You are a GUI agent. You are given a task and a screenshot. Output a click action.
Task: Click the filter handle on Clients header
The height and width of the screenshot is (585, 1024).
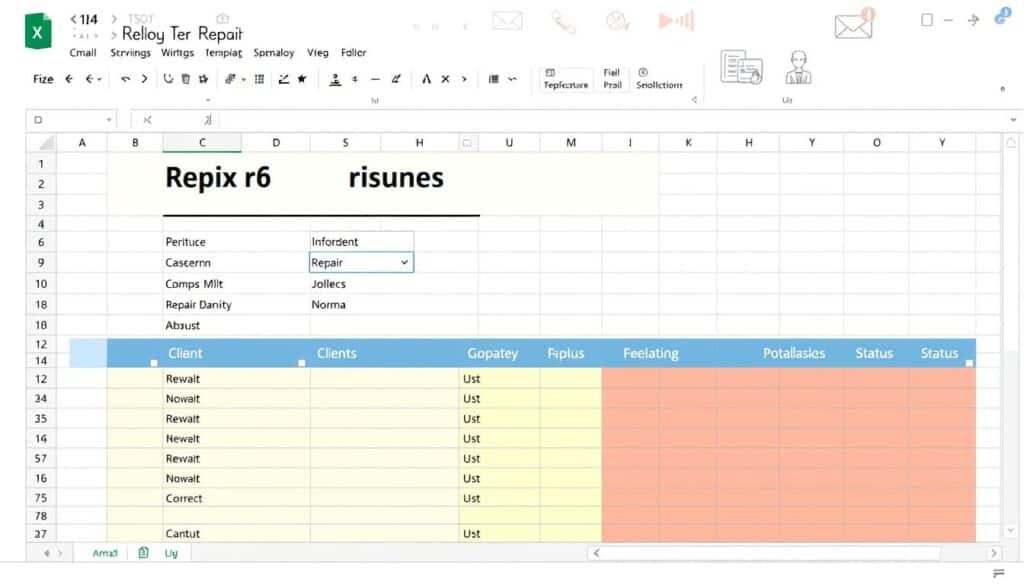[x=302, y=363]
